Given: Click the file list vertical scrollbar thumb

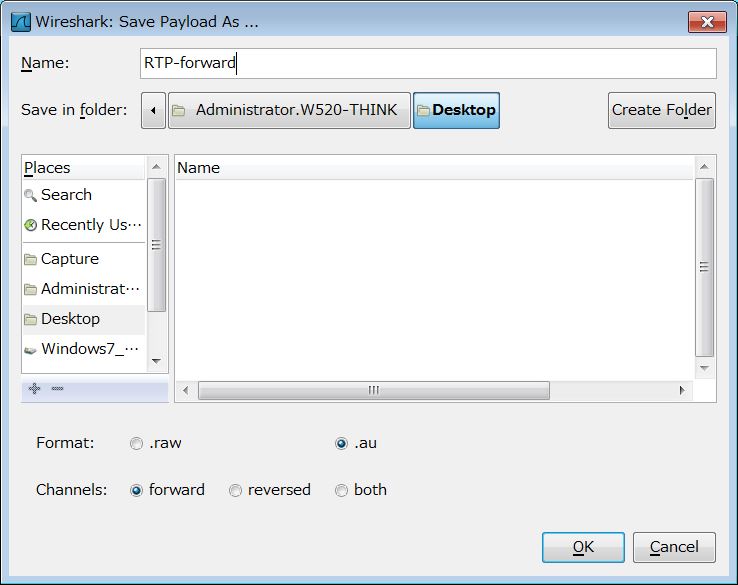Looking at the screenshot, I should pos(704,267).
